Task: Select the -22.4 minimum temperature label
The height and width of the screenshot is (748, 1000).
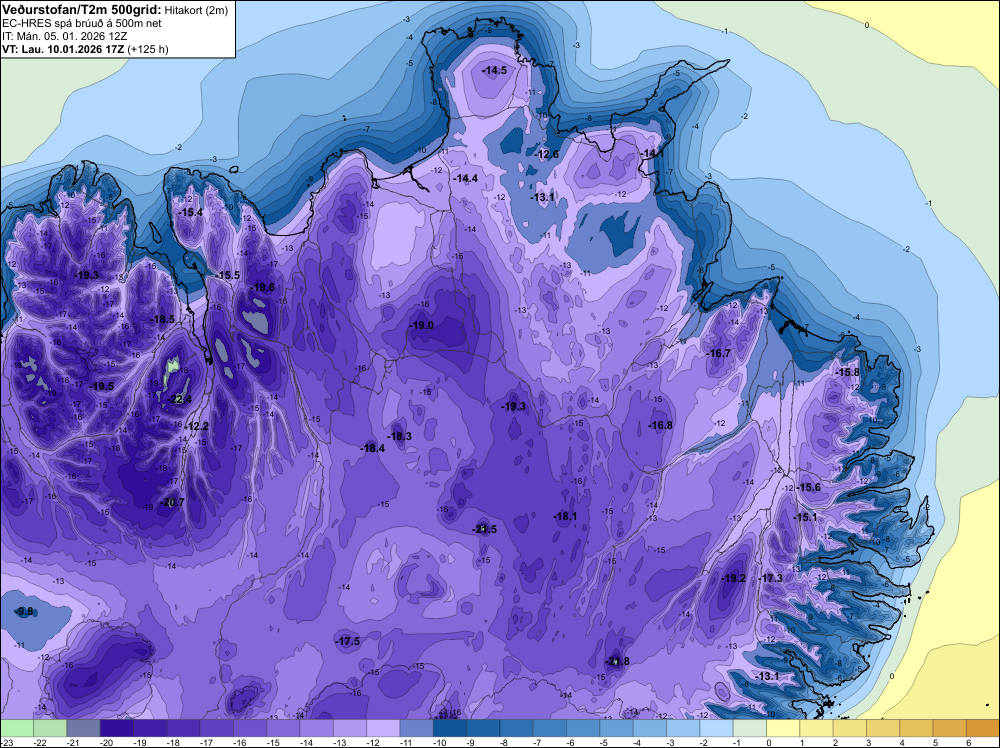Action: (179, 399)
